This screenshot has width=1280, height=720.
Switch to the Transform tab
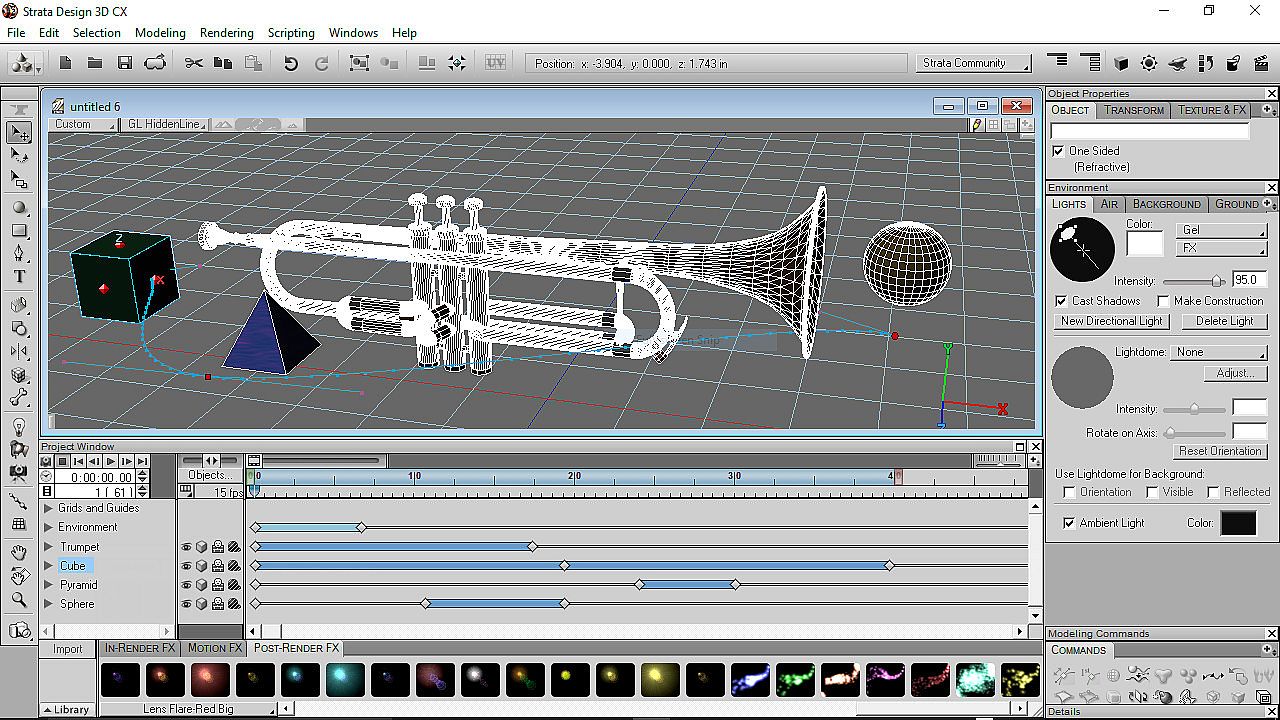pyautogui.click(x=1133, y=110)
